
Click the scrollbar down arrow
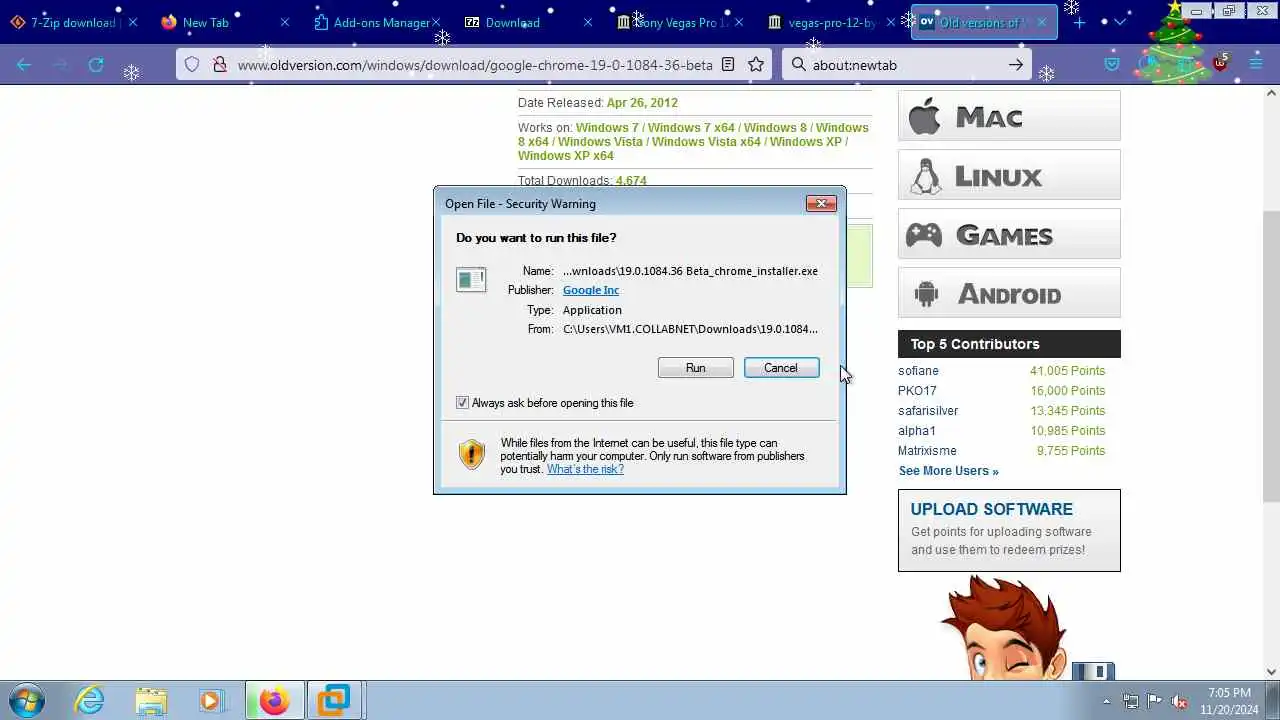1272,672
